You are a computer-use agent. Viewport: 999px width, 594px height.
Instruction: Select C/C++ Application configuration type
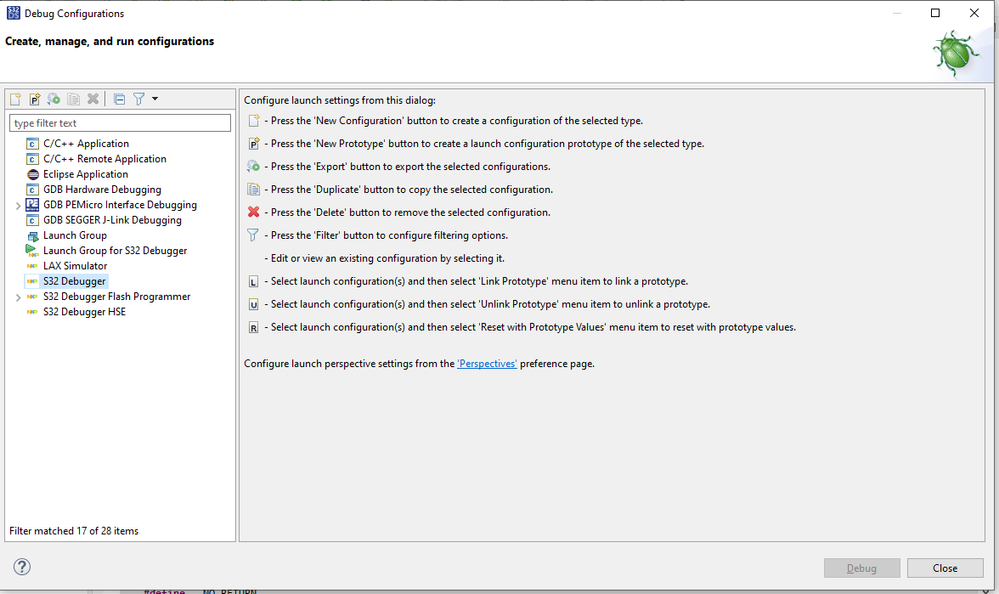coord(86,144)
